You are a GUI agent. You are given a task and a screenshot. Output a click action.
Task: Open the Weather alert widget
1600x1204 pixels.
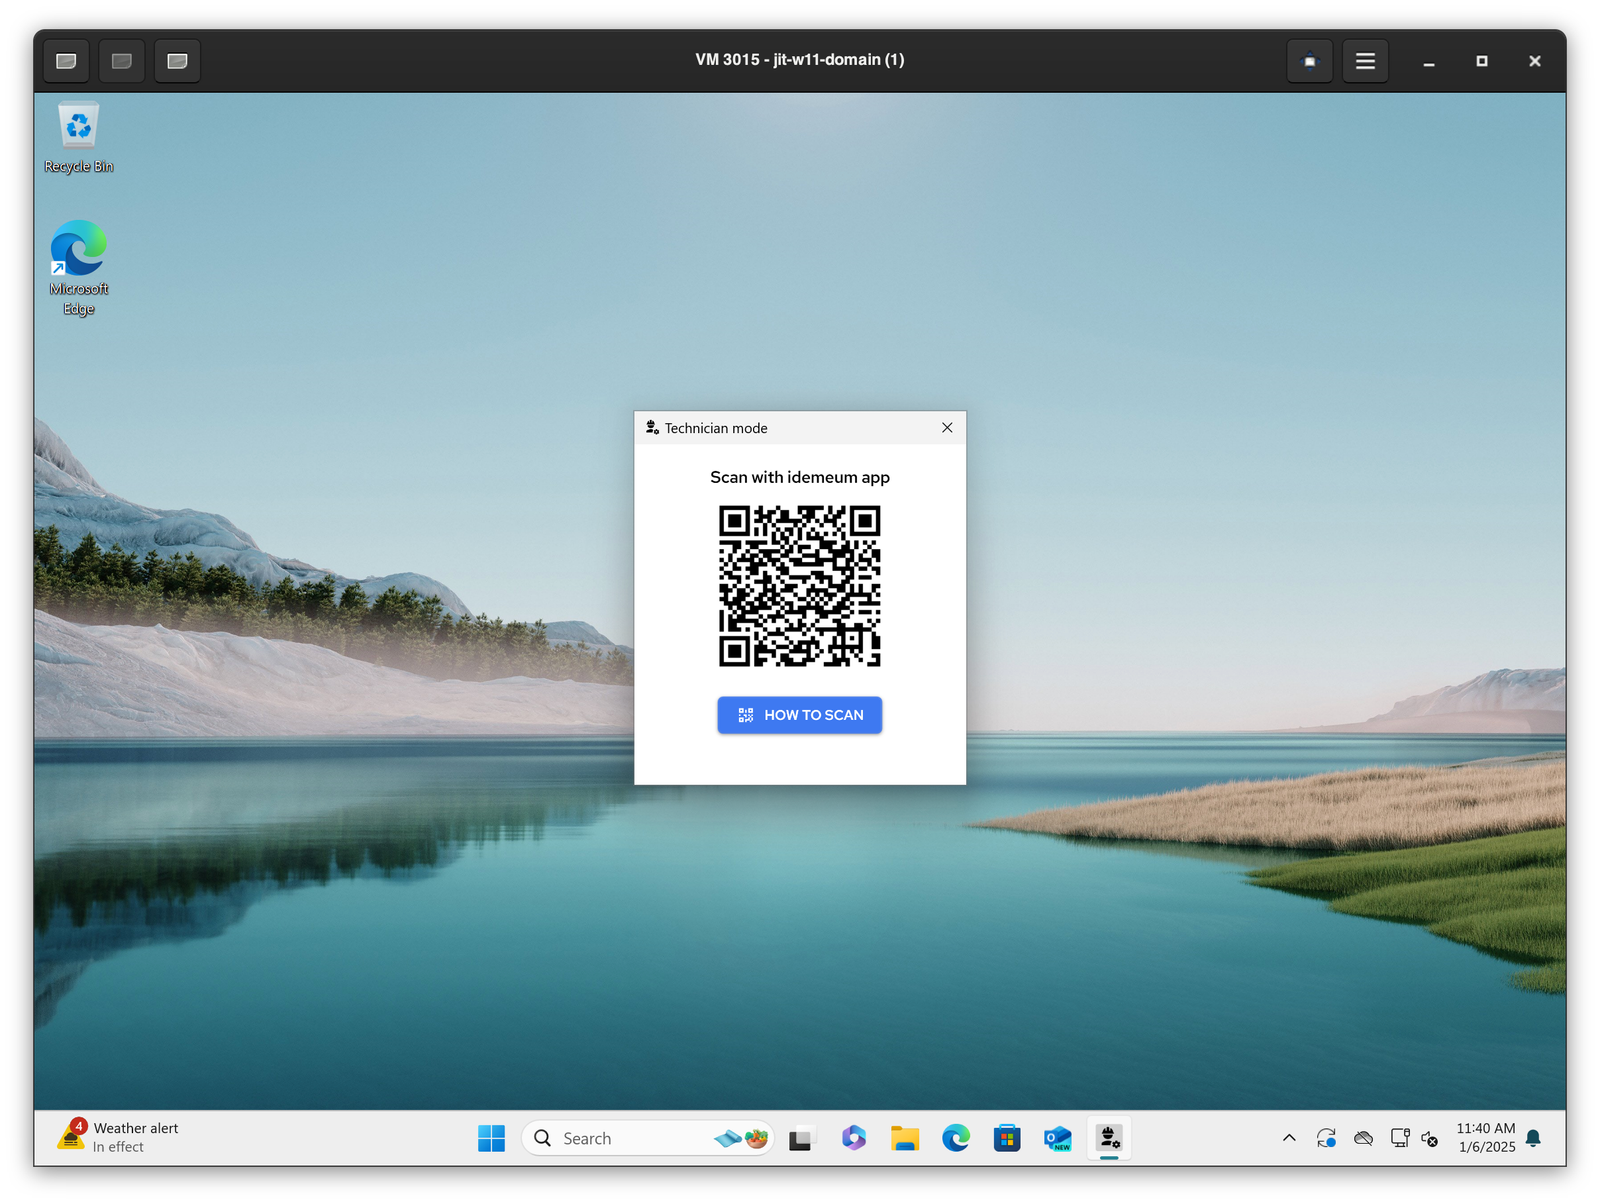pos(118,1138)
